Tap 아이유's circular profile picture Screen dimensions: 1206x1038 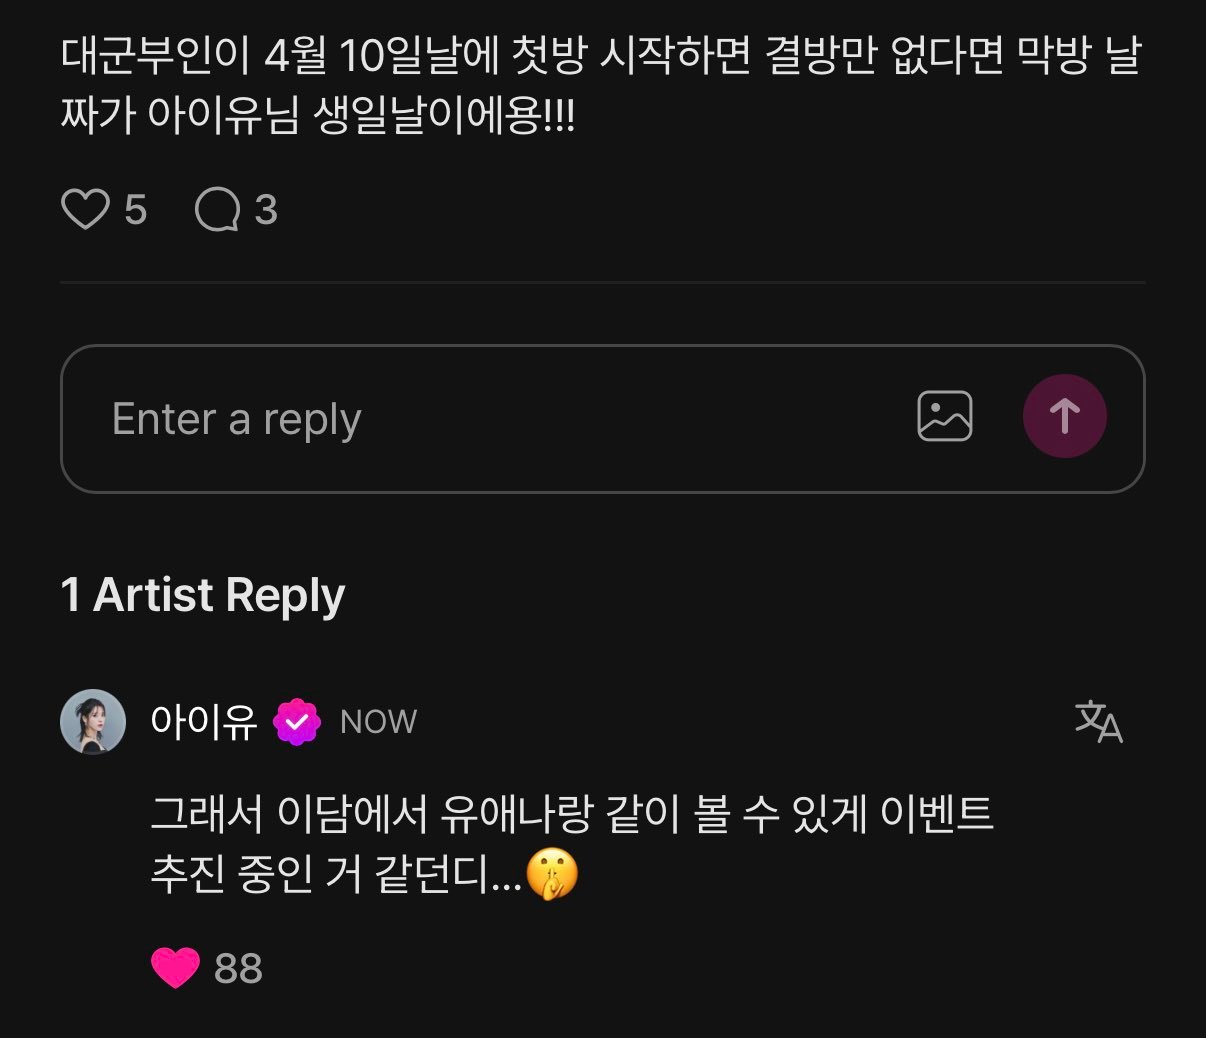[x=93, y=719]
